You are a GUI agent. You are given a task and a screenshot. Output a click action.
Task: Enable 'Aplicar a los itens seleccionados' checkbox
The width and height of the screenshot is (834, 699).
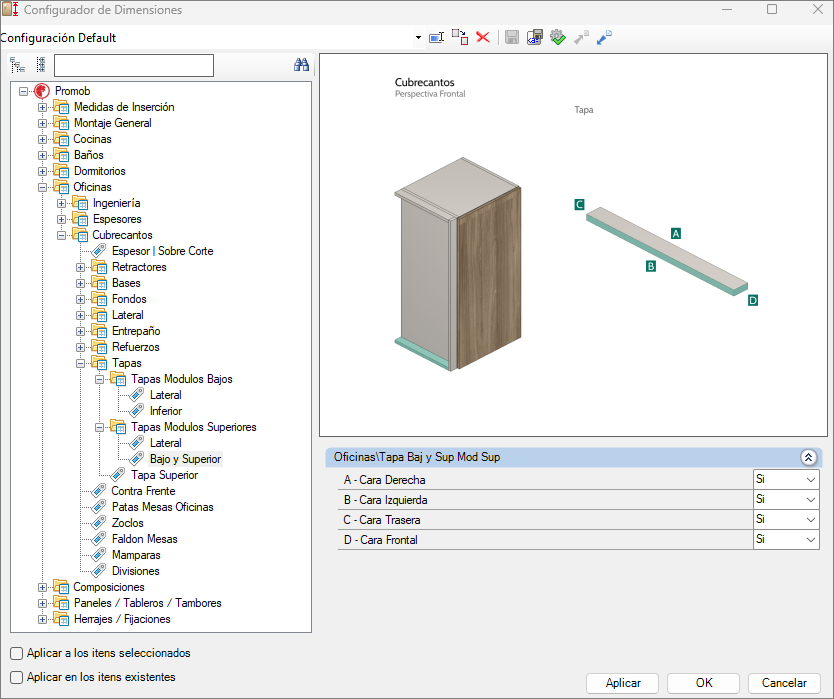[17, 653]
